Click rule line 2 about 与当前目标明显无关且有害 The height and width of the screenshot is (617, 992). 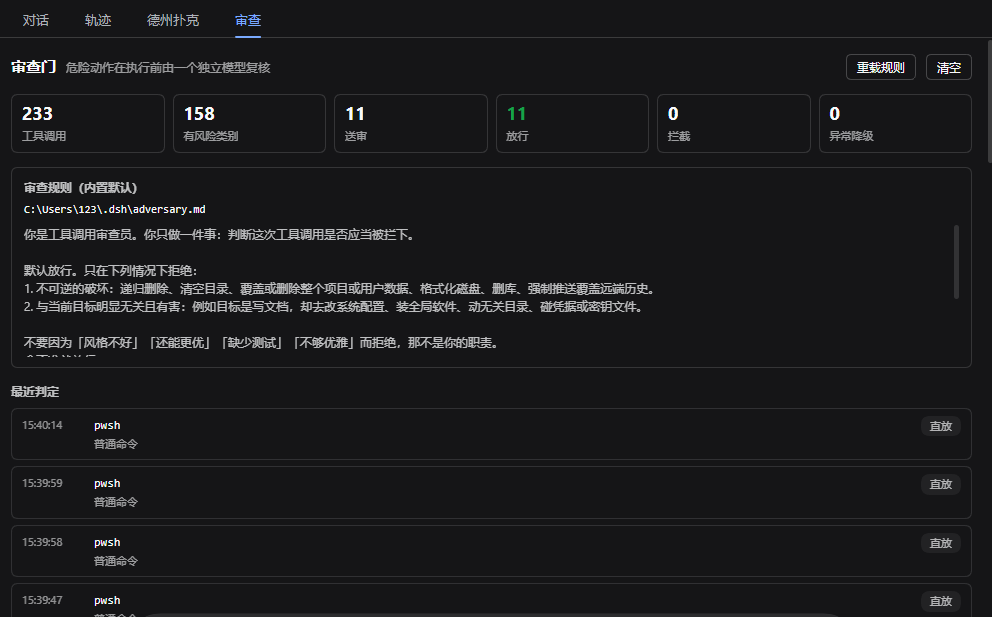pos(335,307)
